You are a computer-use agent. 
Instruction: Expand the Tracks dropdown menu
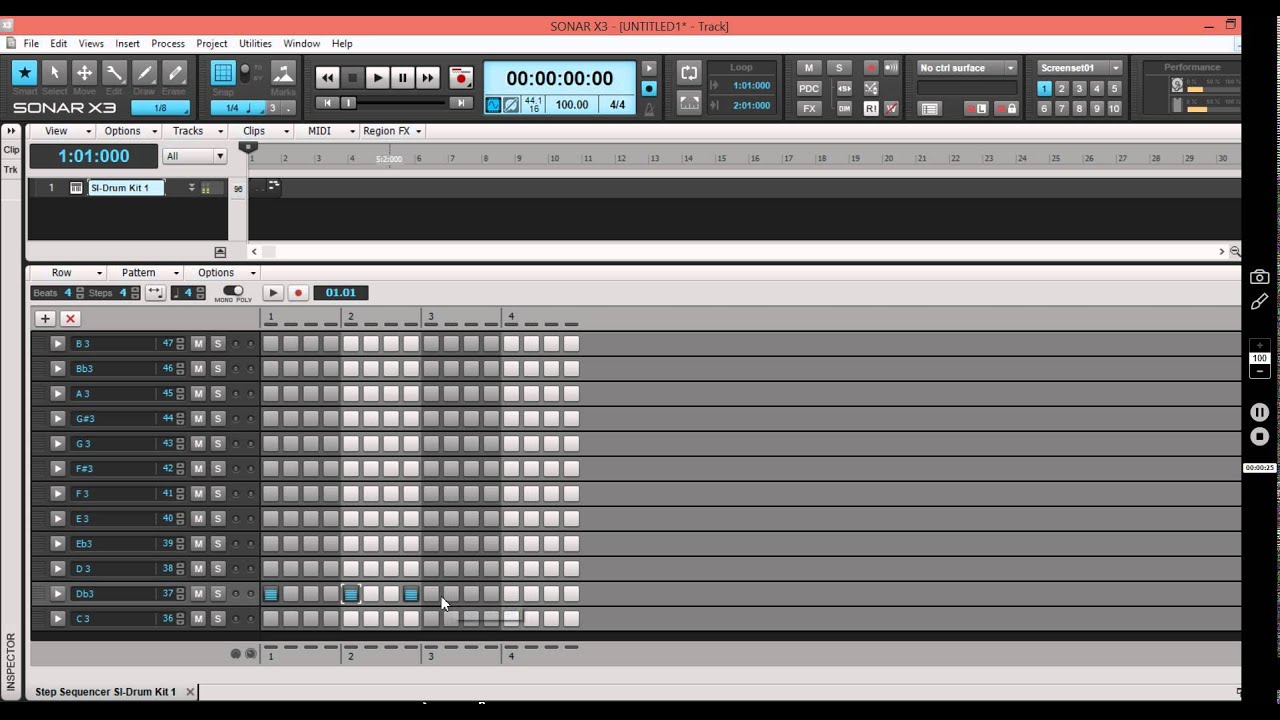(x=194, y=131)
